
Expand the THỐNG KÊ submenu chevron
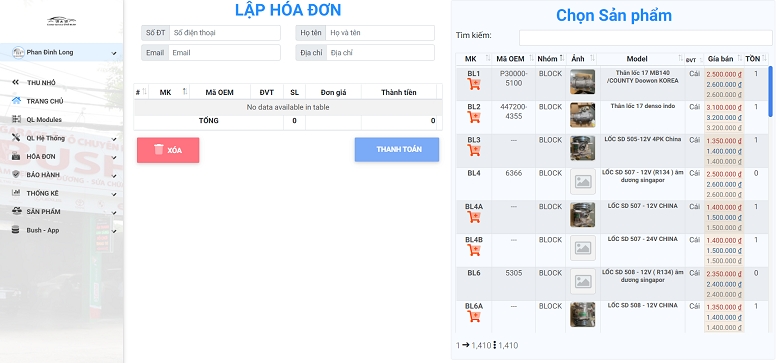point(114,194)
